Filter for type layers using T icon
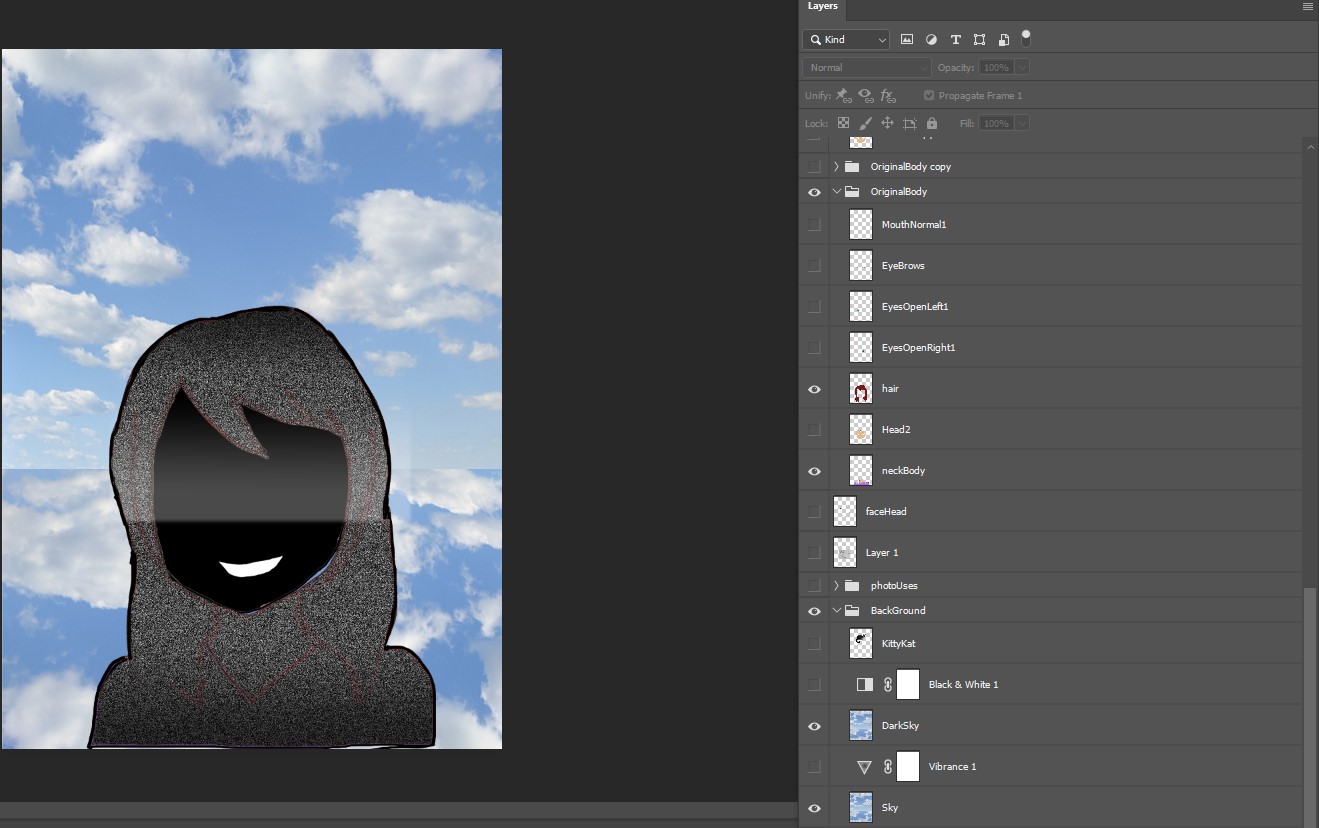This screenshot has height=828, width=1319. point(955,40)
